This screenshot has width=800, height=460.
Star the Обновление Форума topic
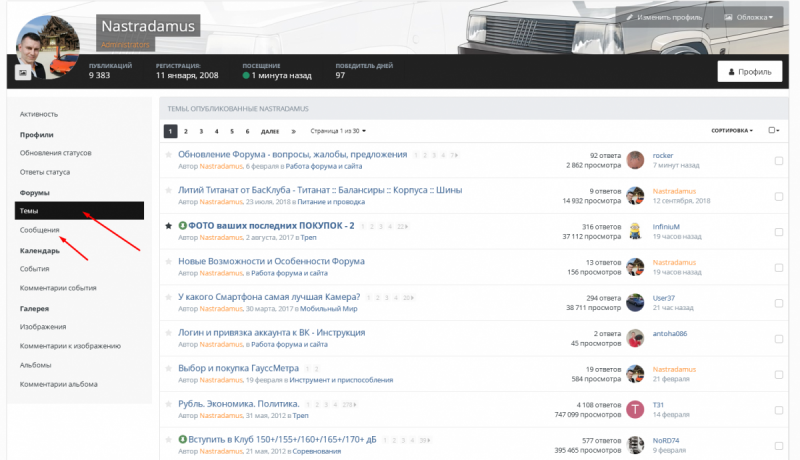click(168, 155)
